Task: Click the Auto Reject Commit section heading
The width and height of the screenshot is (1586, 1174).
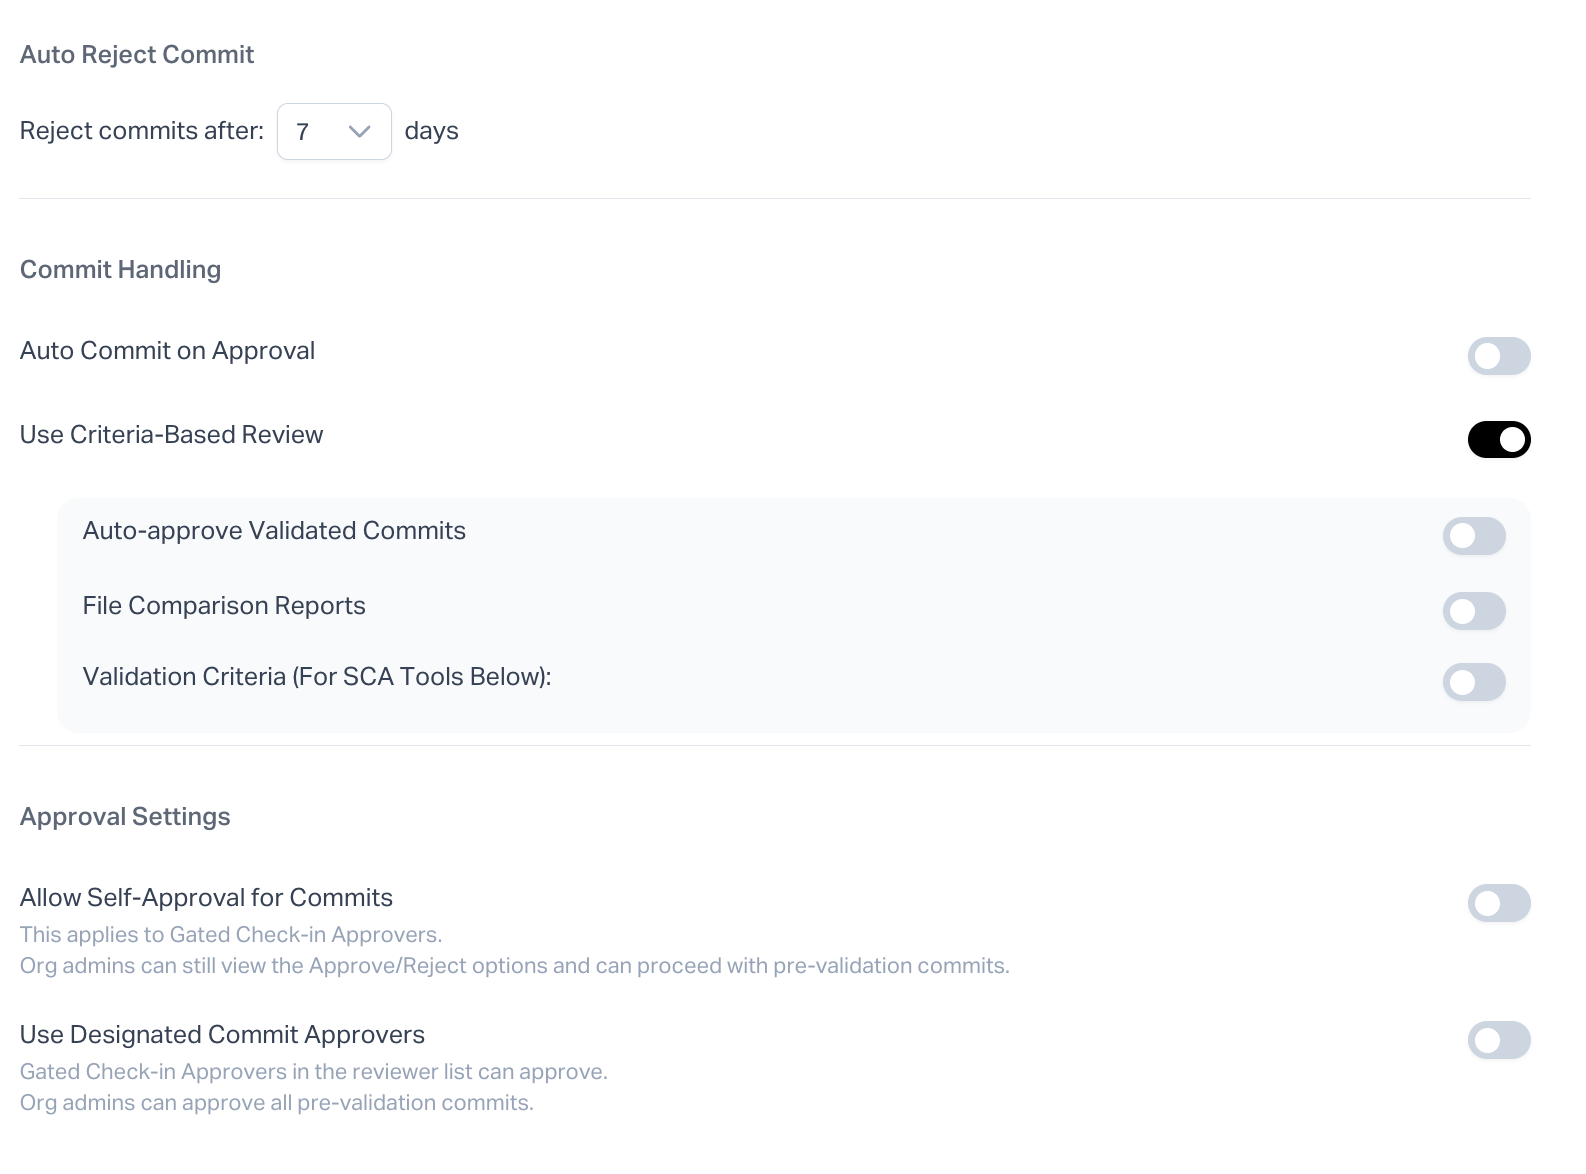Action: coord(137,55)
